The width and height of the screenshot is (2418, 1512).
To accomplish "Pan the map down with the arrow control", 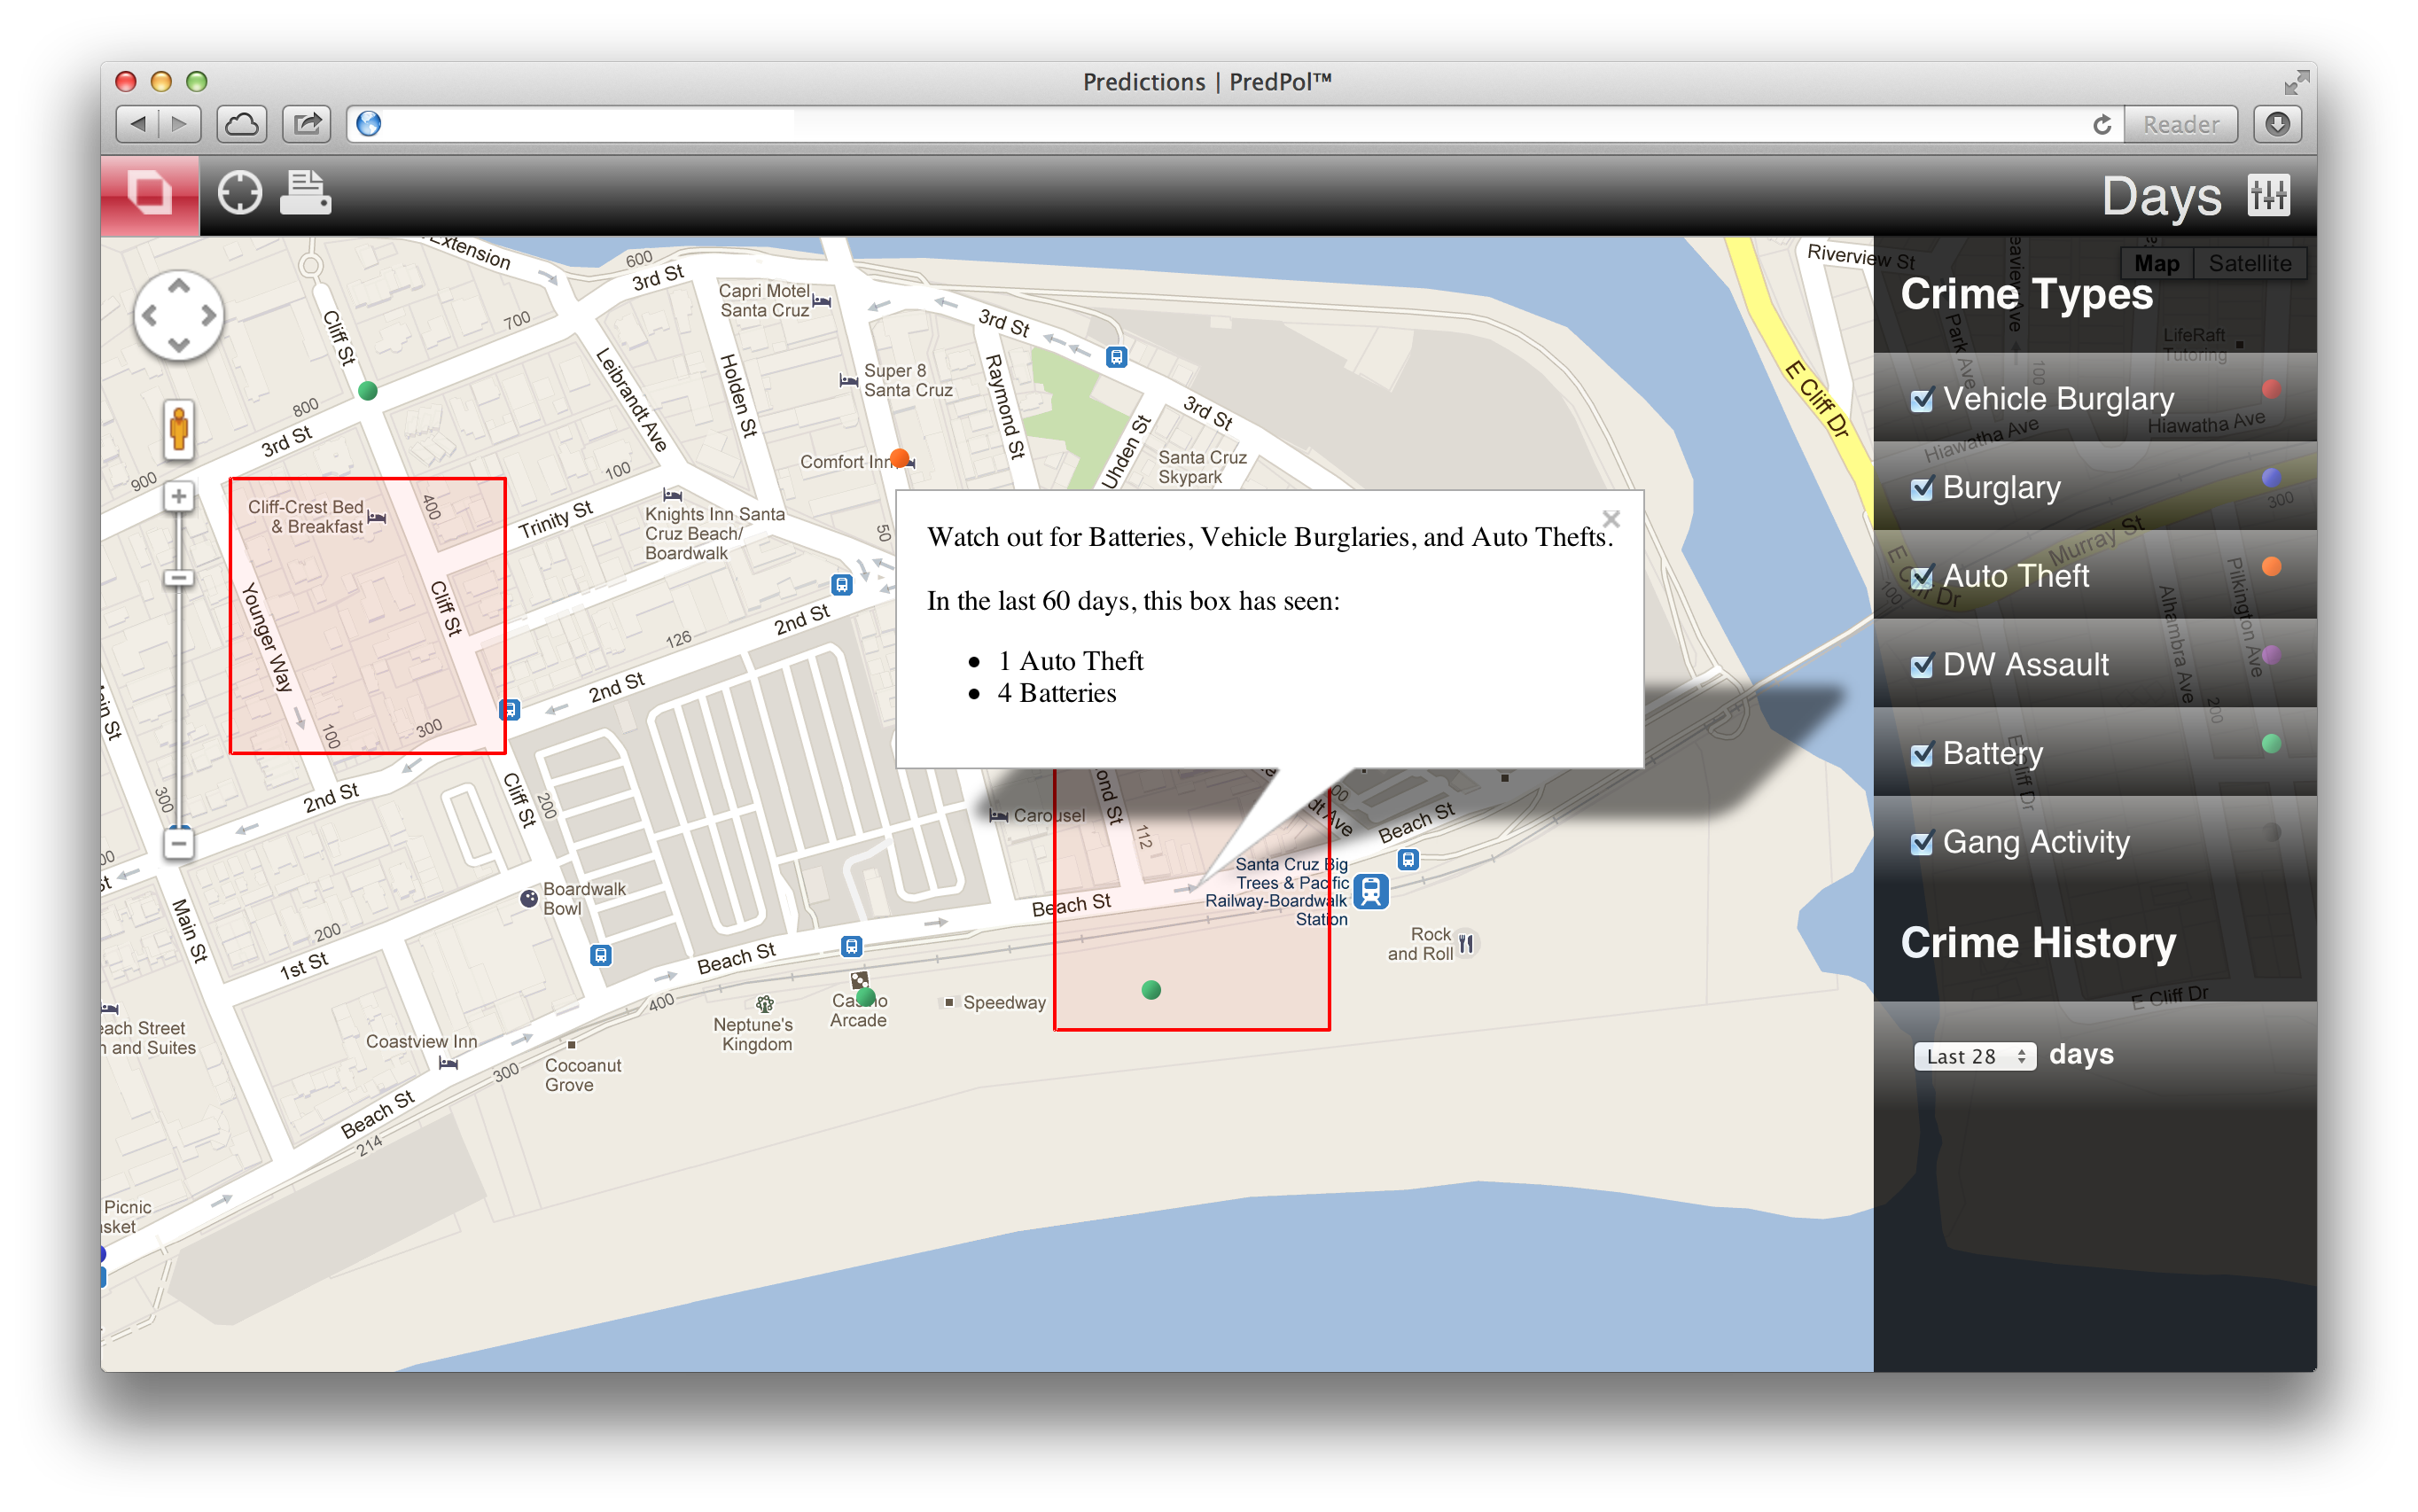I will click(x=179, y=345).
